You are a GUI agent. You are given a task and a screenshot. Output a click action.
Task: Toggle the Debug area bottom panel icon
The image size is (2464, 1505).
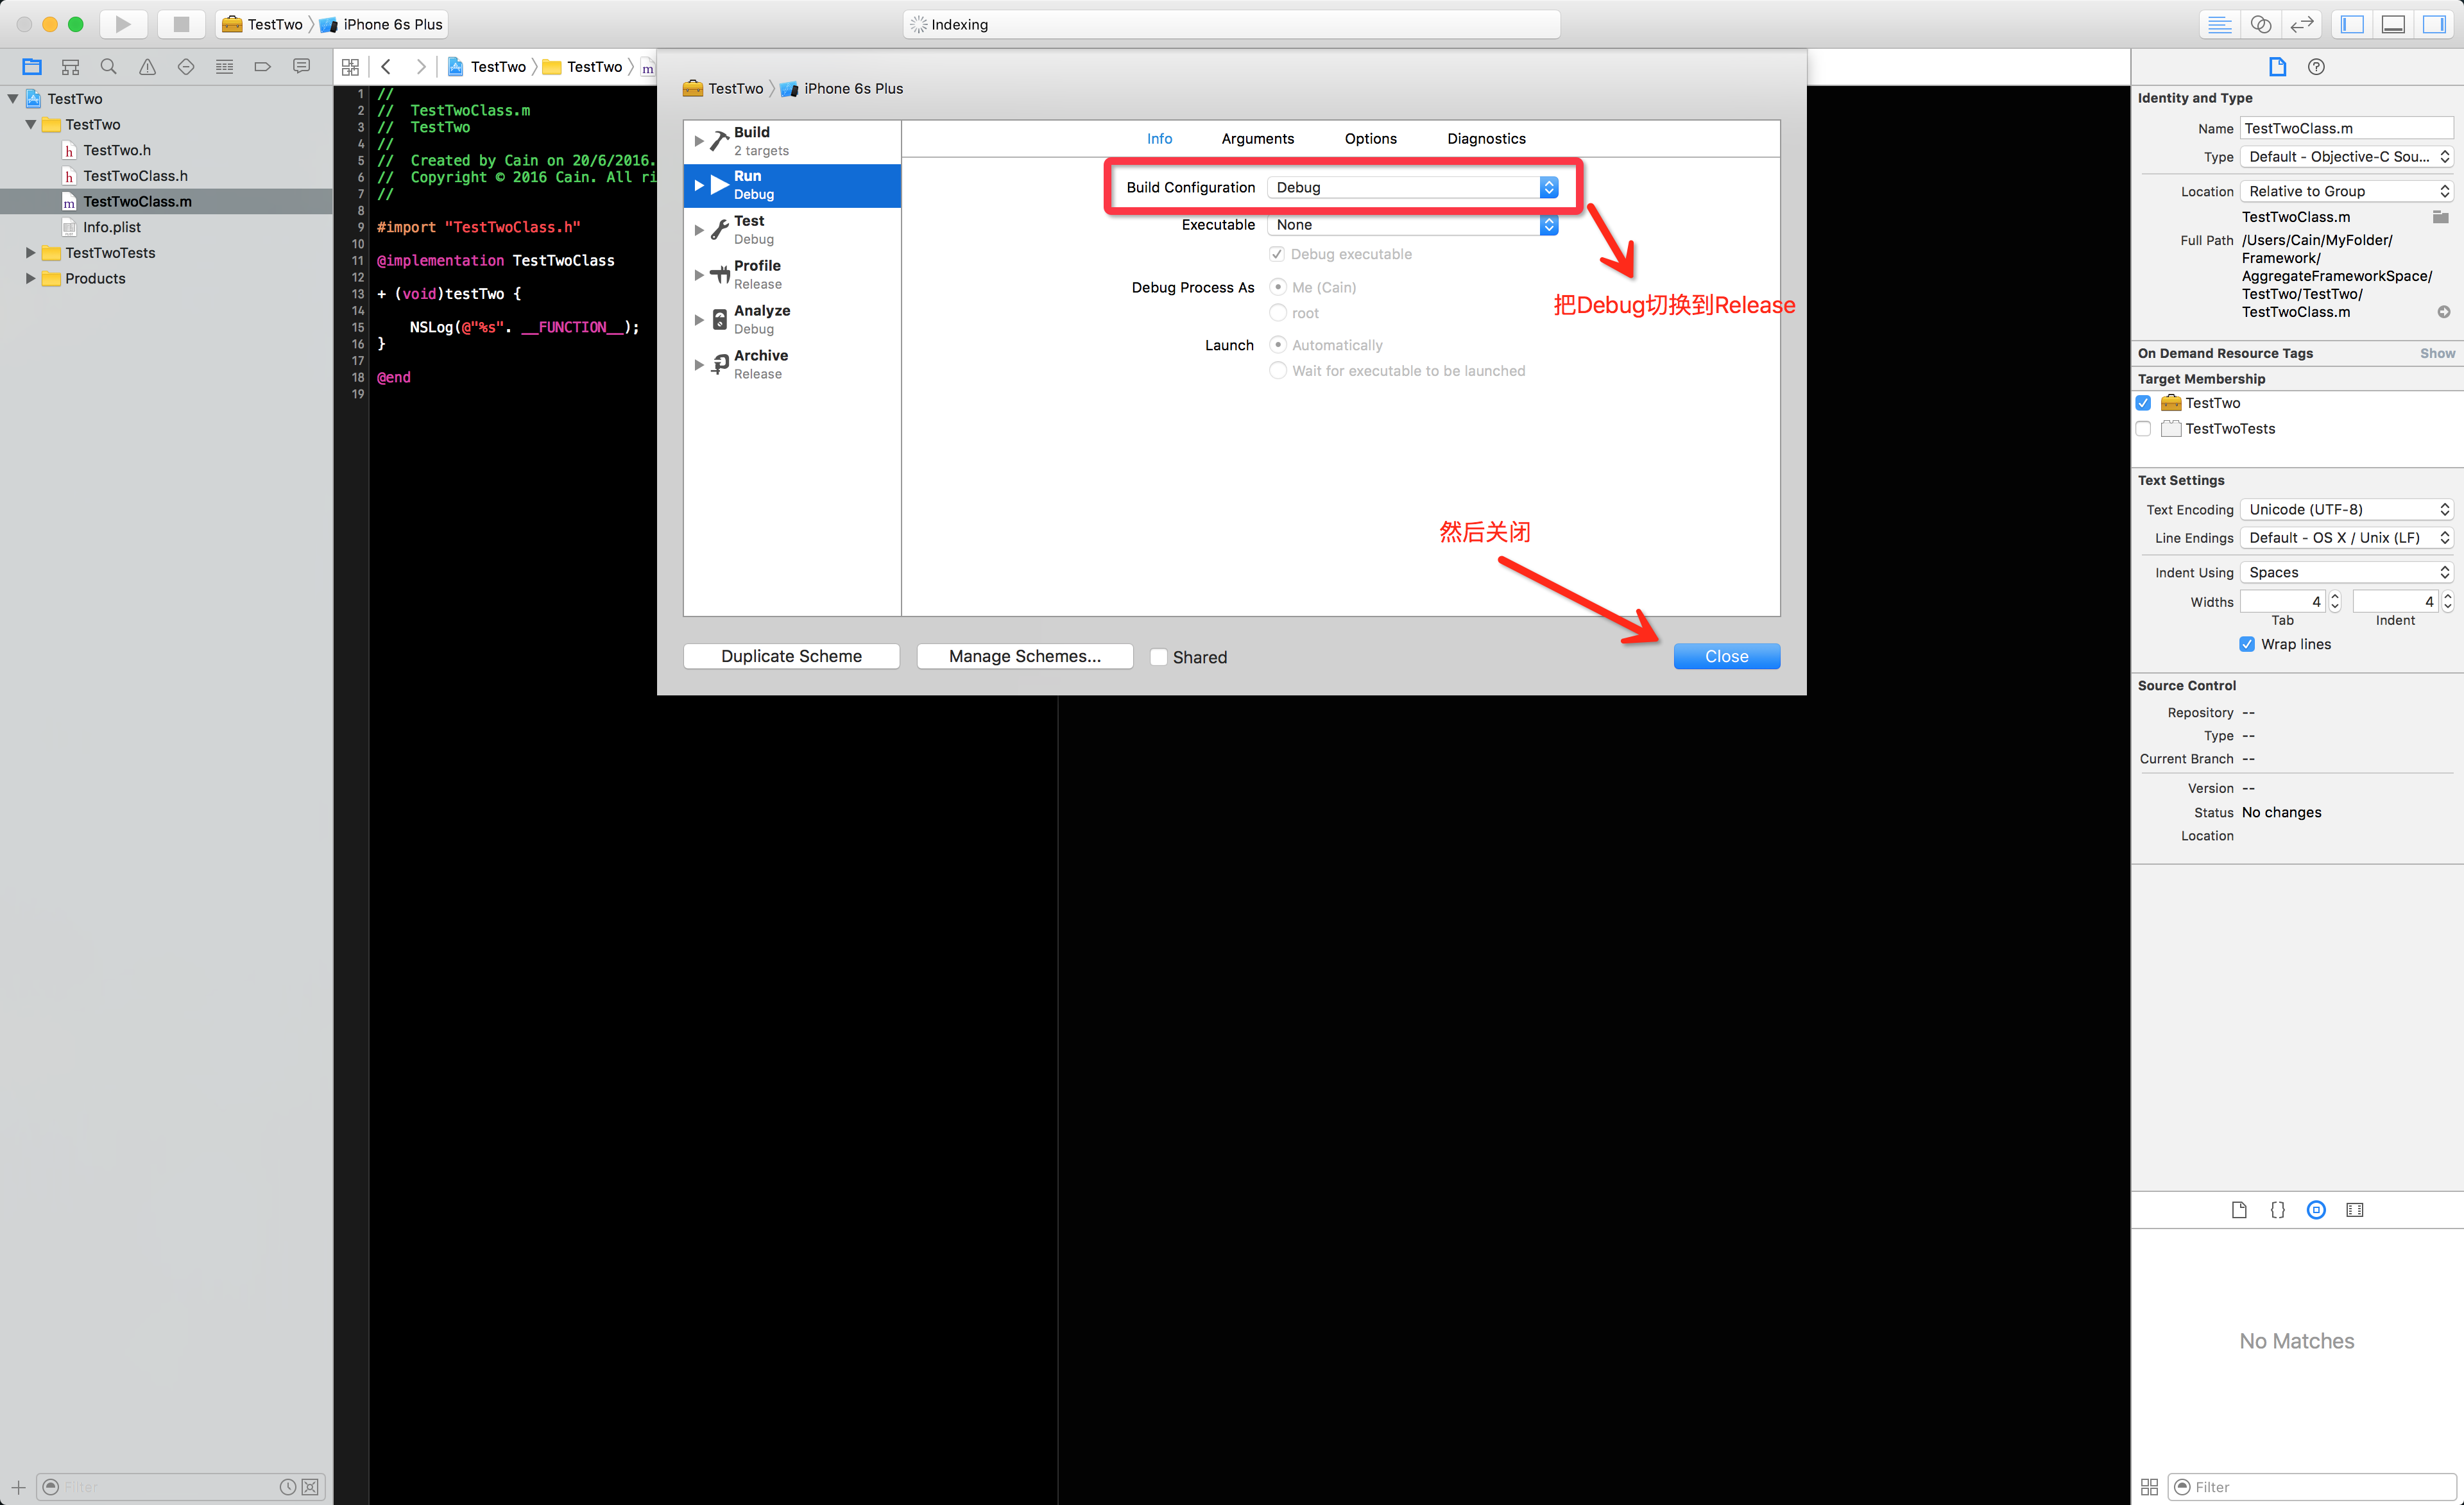2393,24
